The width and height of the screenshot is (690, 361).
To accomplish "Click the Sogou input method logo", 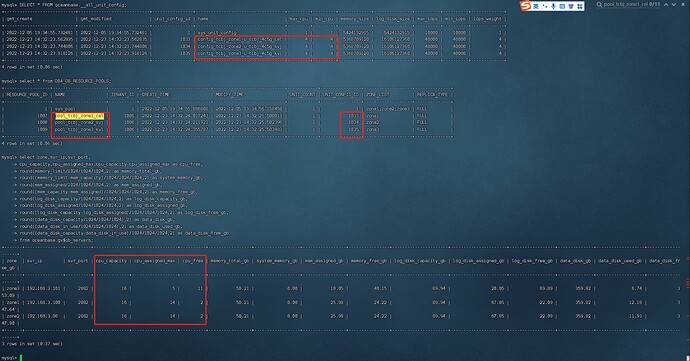I will (525, 6).
